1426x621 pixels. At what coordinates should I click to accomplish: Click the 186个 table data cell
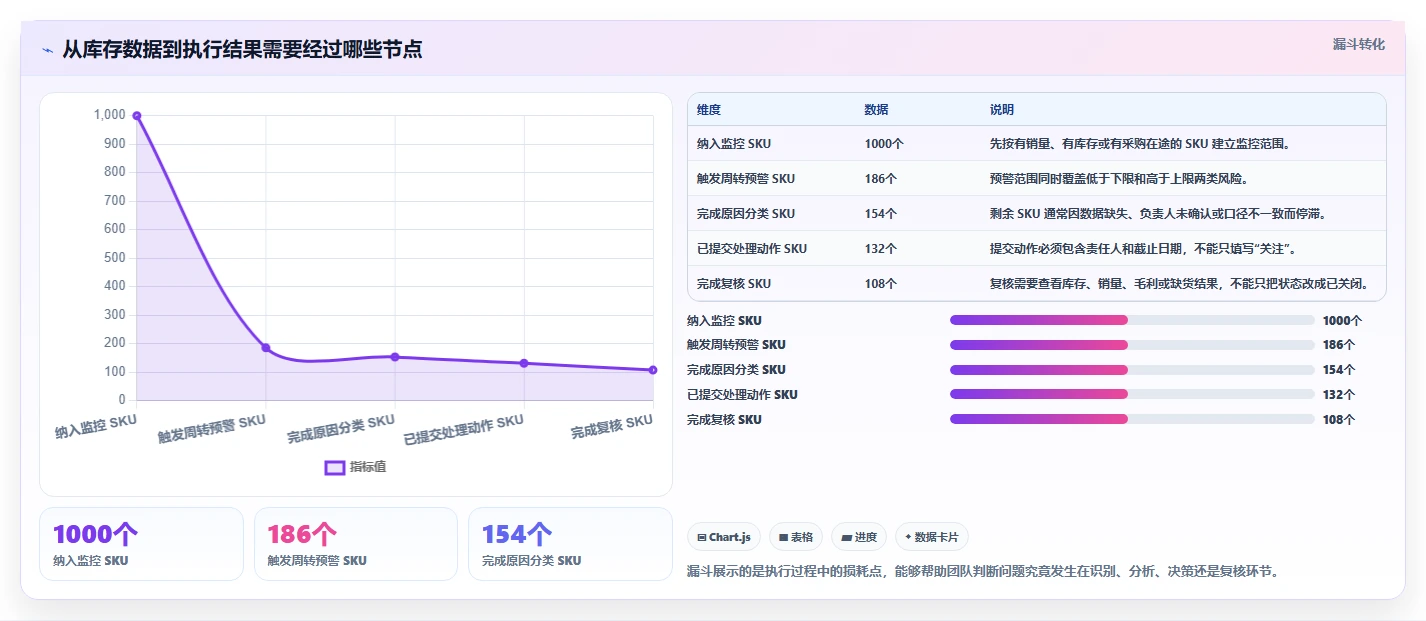pyautogui.click(x=881, y=179)
